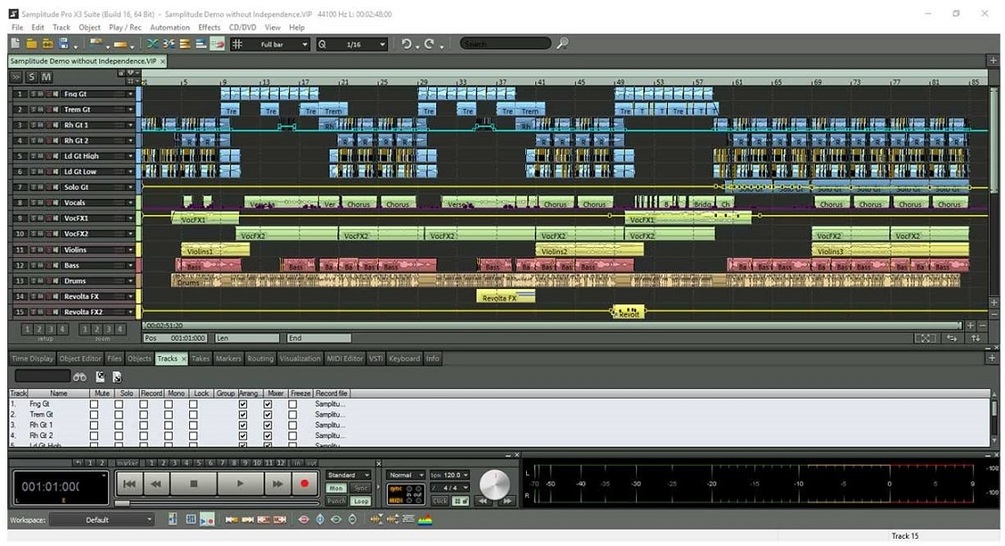Start playback with the Play button
The image size is (1005, 546).
click(240, 484)
